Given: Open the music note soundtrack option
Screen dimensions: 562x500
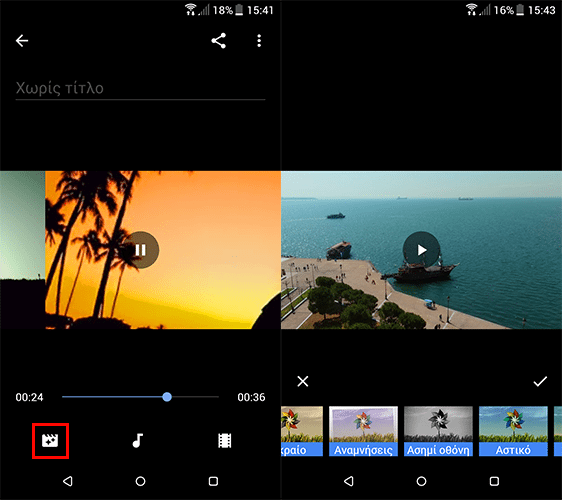Looking at the screenshot, I should (x=138, y=441).
